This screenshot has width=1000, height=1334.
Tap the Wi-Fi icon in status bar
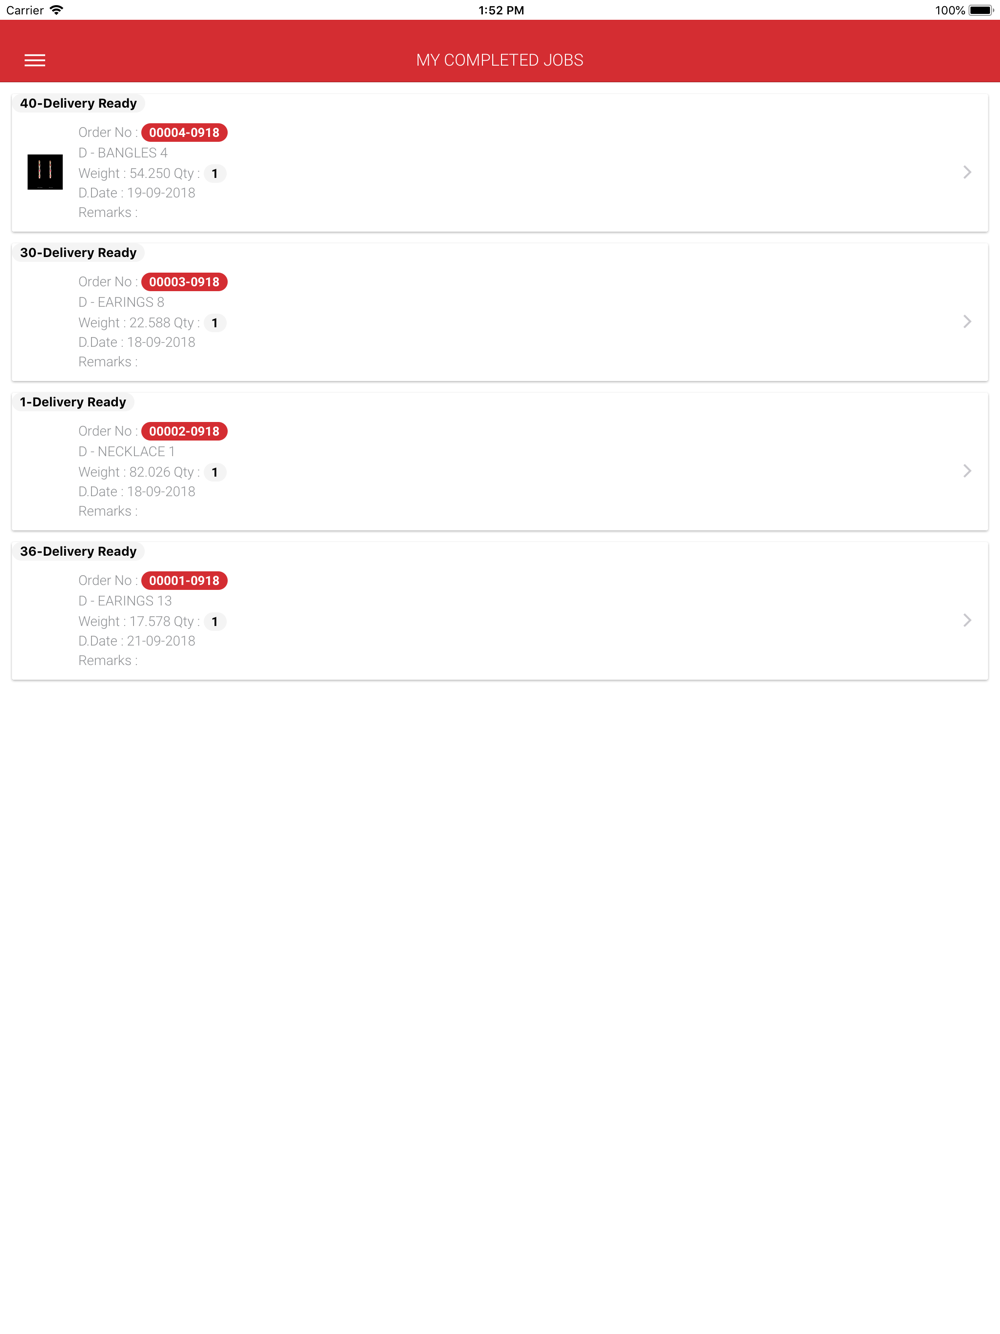pos(56,10)
